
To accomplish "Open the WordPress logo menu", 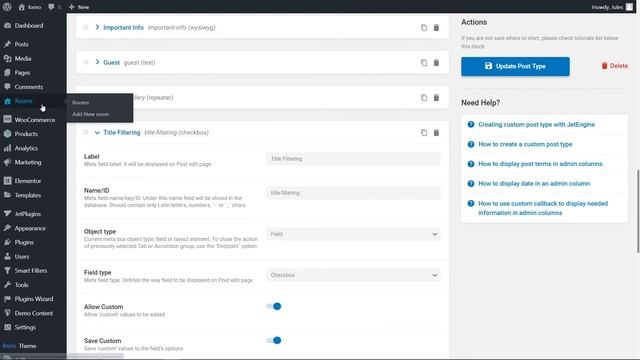I will coord(7,7).
